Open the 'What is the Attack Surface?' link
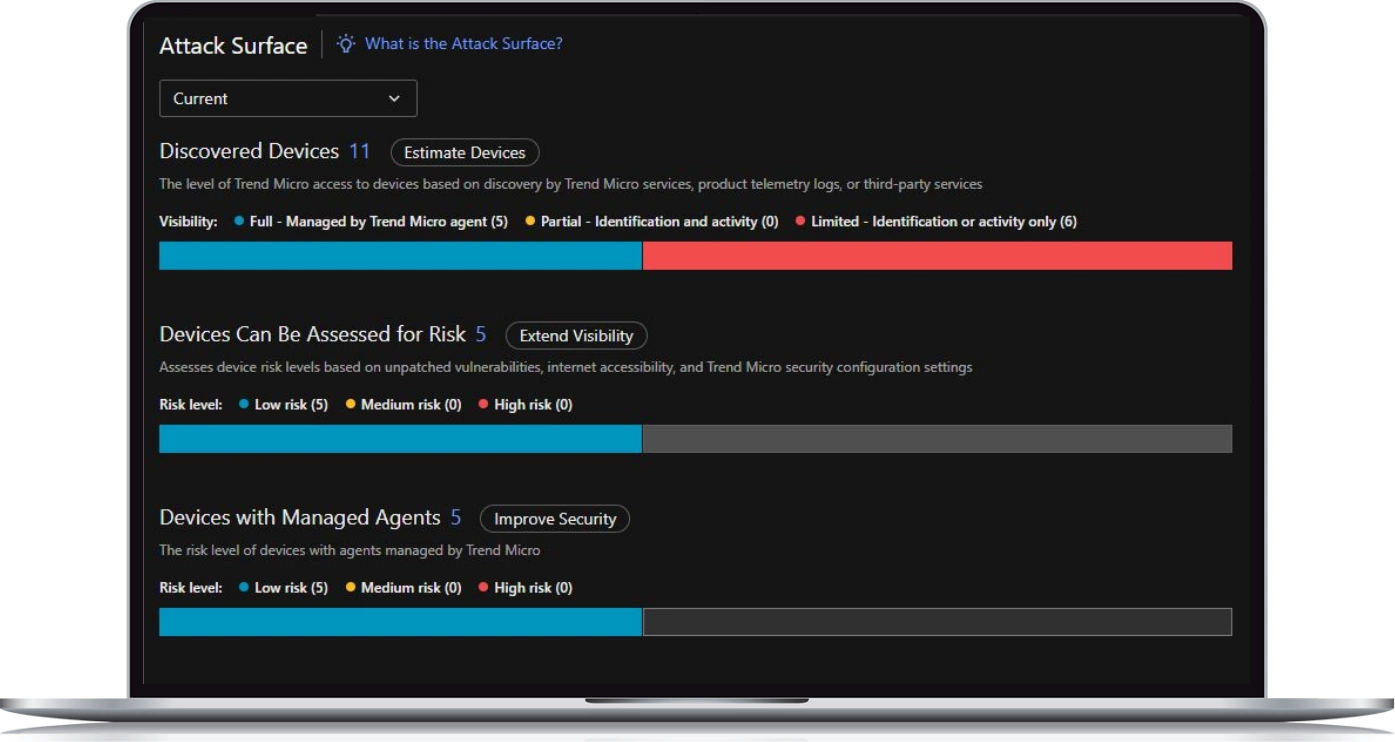Image resolution: width=1395 pixels, height=742 pixels. 463,44
